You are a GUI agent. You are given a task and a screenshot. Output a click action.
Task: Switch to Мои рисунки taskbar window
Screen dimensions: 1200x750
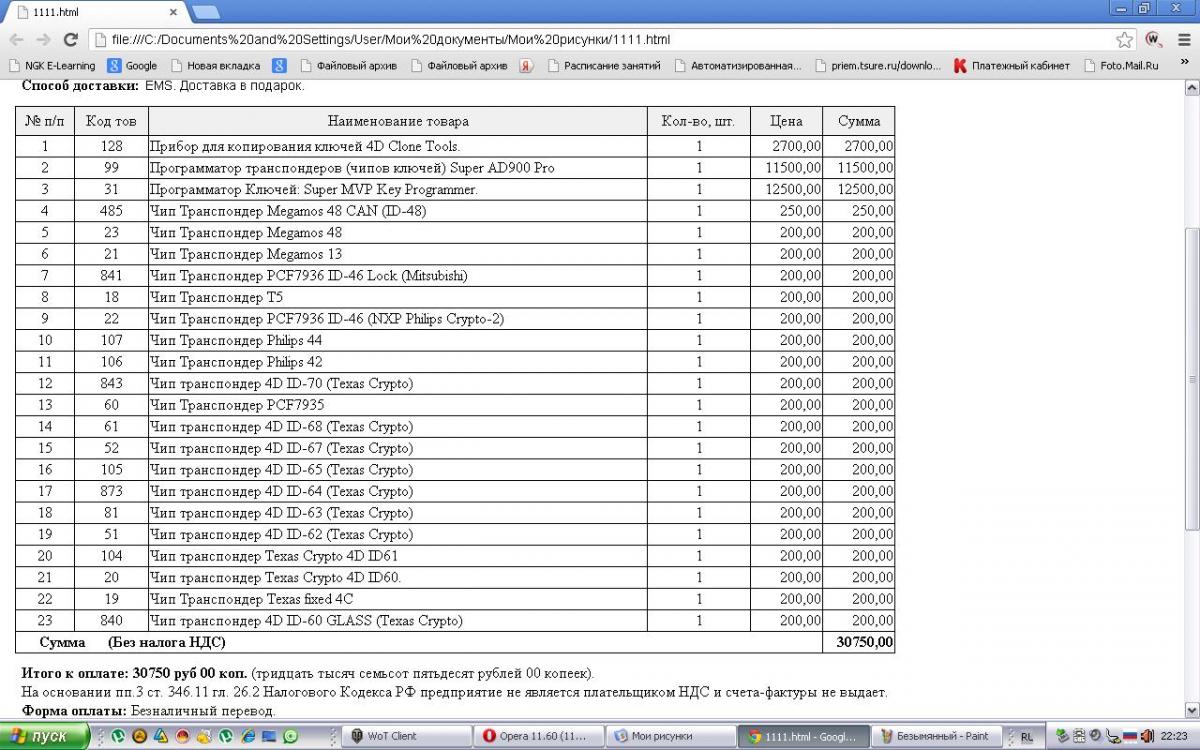tap(669, 736)
